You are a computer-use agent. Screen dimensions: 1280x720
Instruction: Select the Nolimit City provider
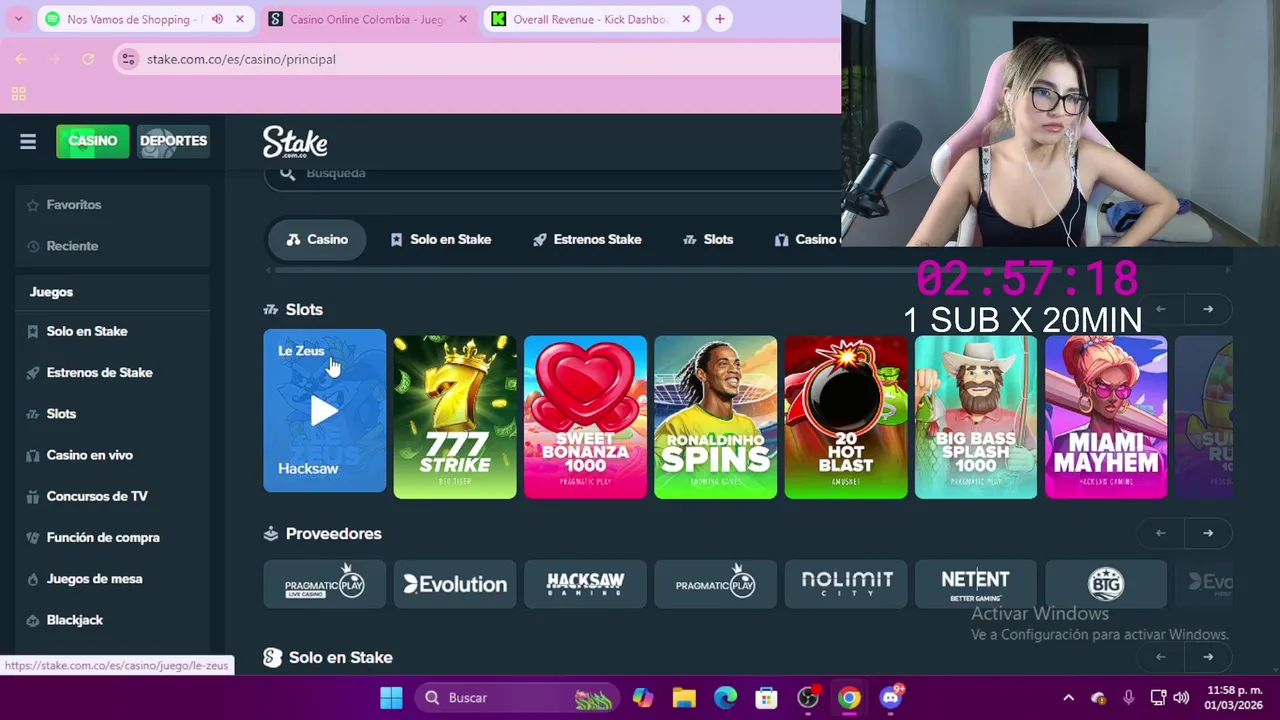pyautogui.click(x=846, y=584)
